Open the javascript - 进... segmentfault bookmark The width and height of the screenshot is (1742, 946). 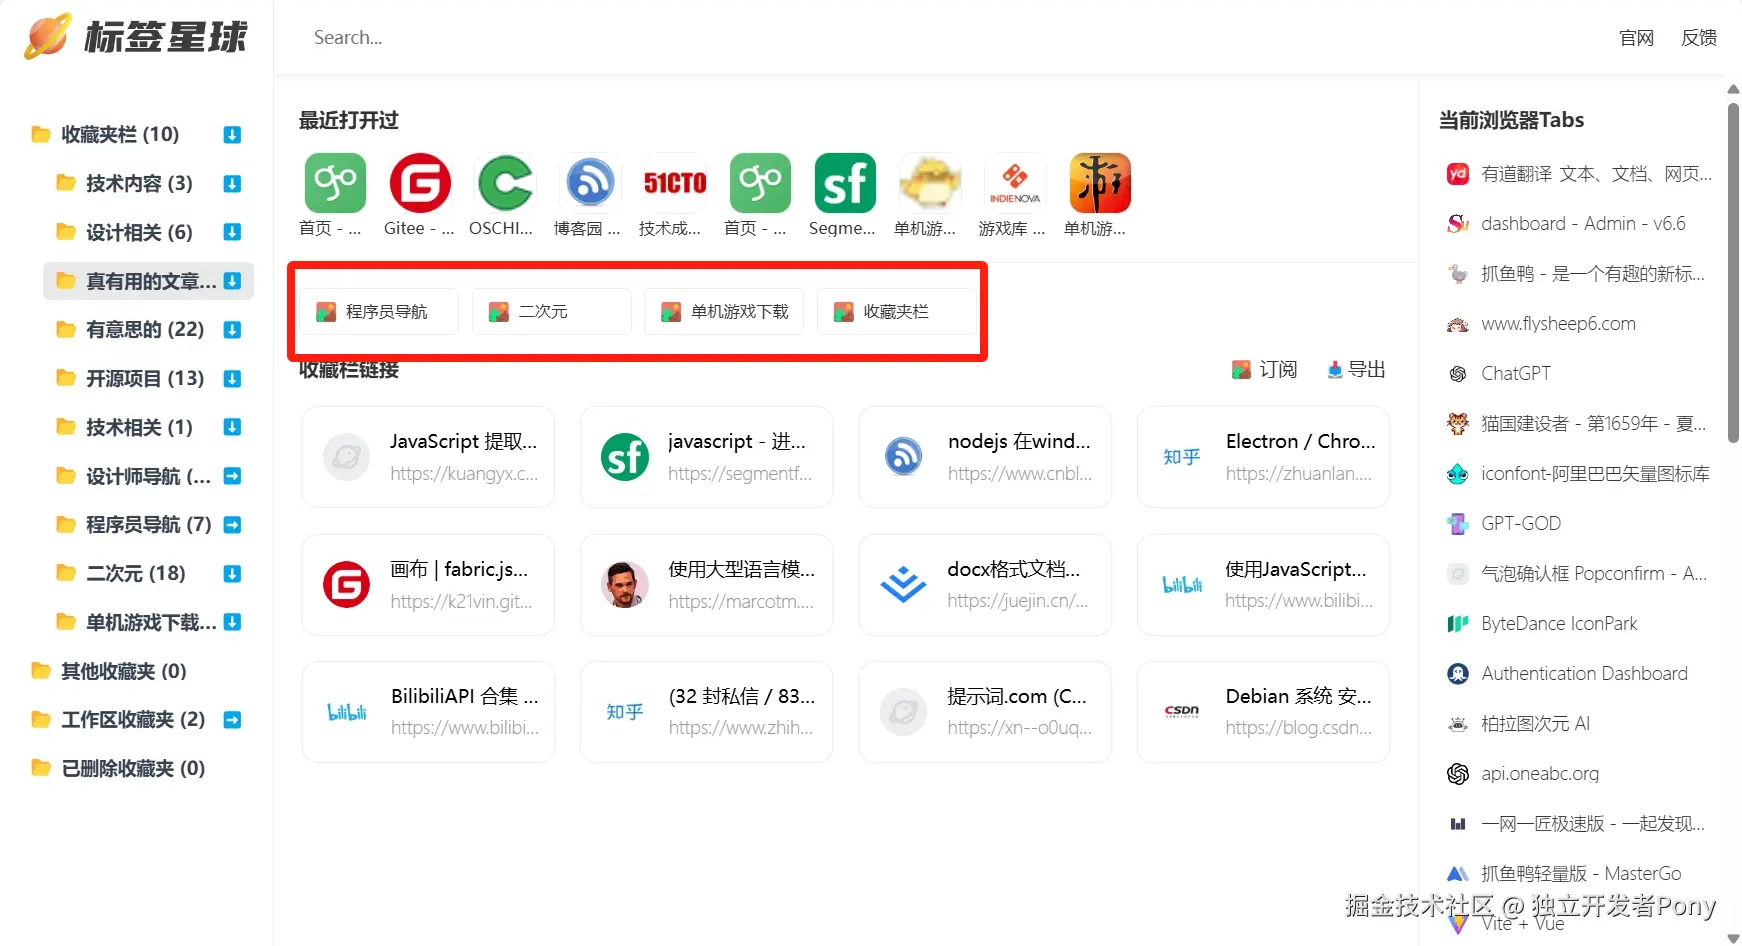pos(706,457)
